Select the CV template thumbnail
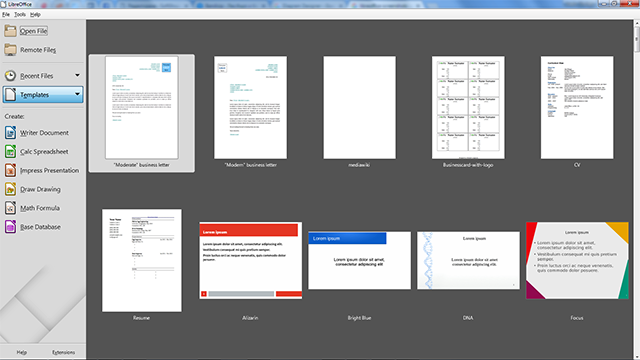Screen dimensions: 640x360 click(577, 107)
